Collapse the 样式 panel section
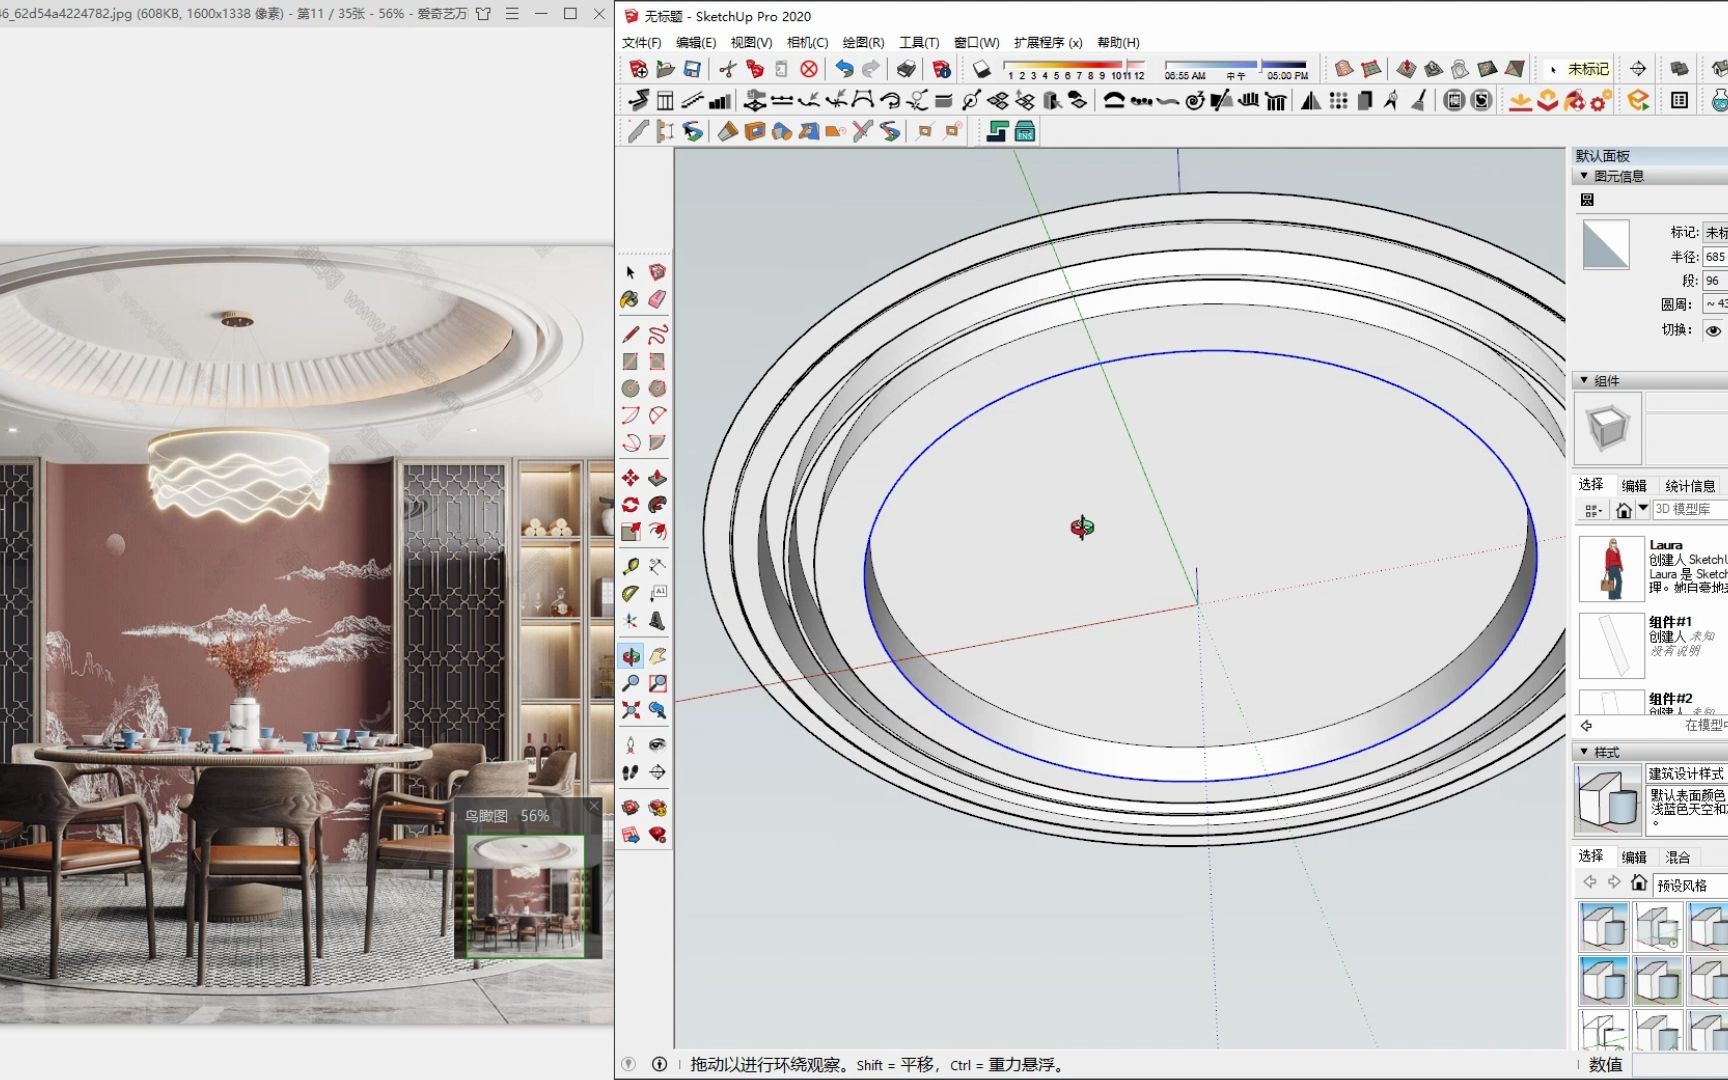This screenshot has width=1728, height=1080. 1584,752
